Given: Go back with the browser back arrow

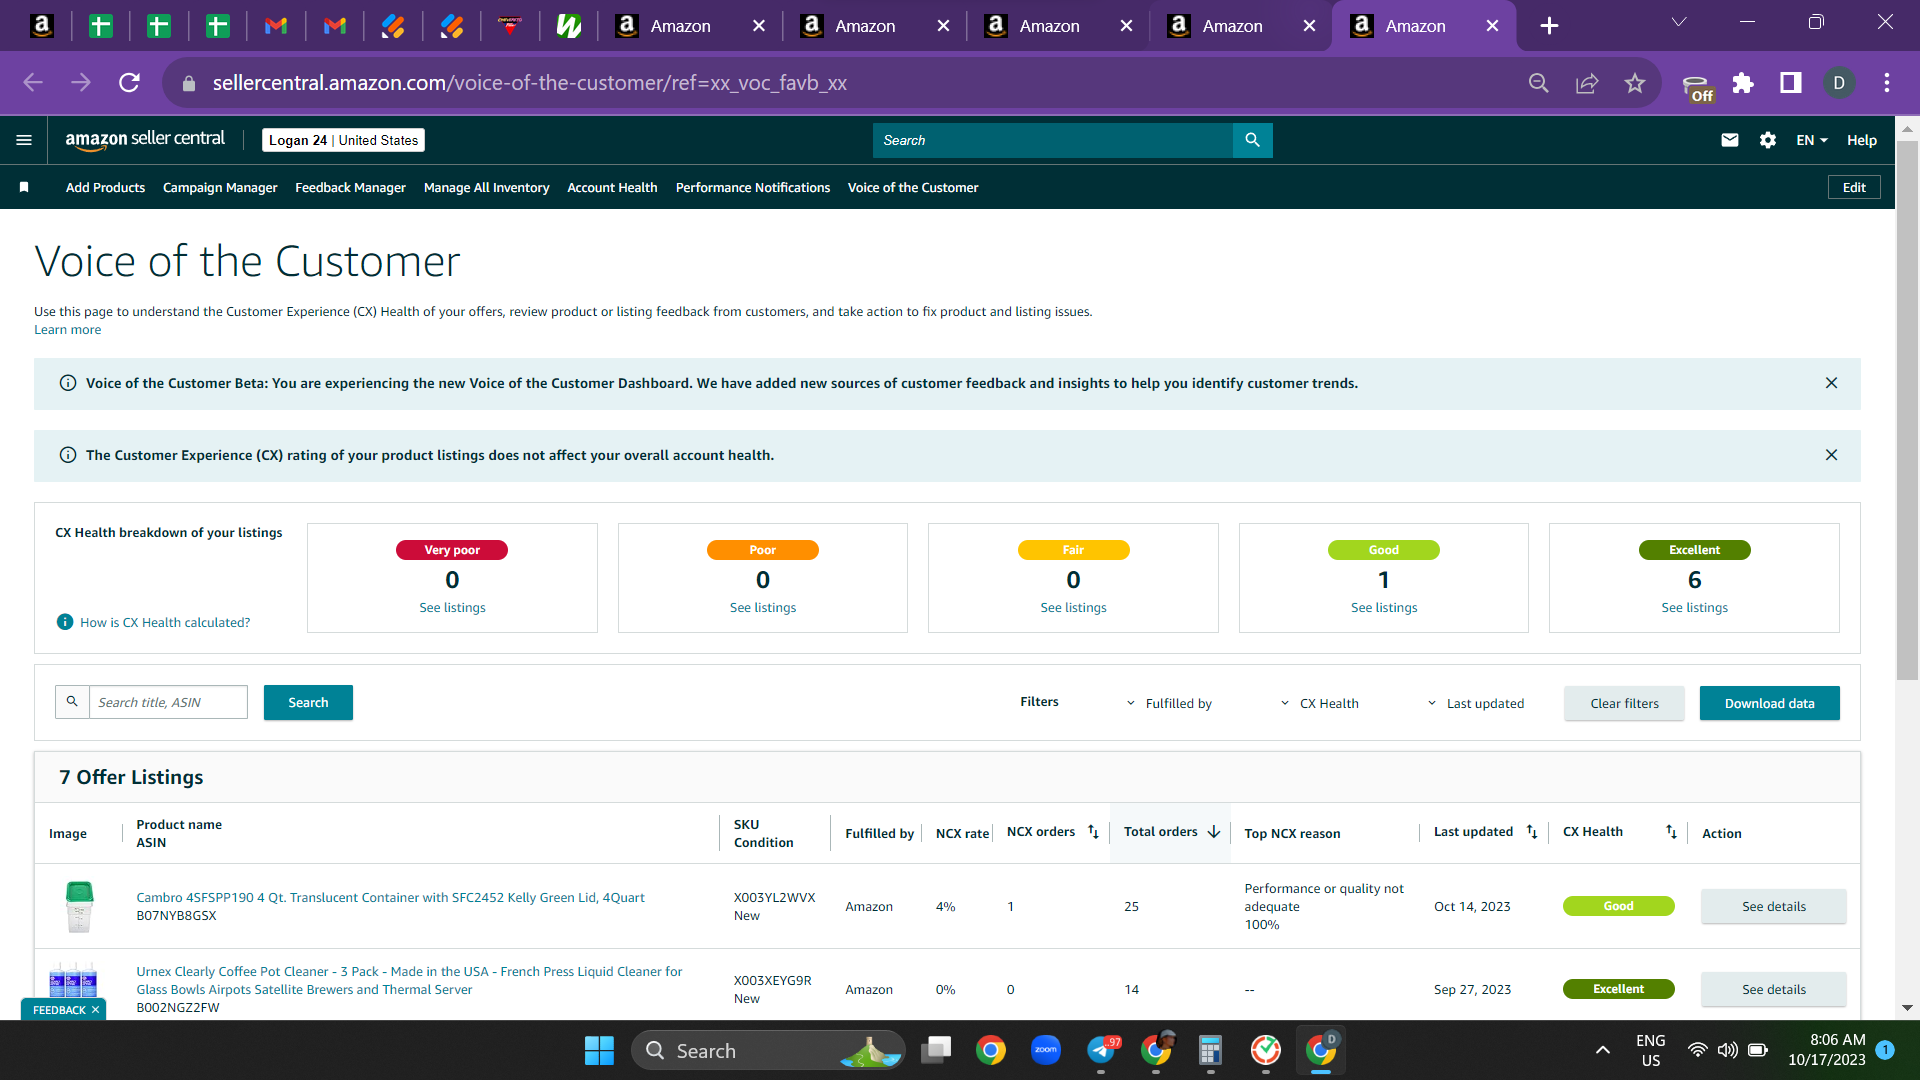Looking at the screenshot, I should point(33,83).
